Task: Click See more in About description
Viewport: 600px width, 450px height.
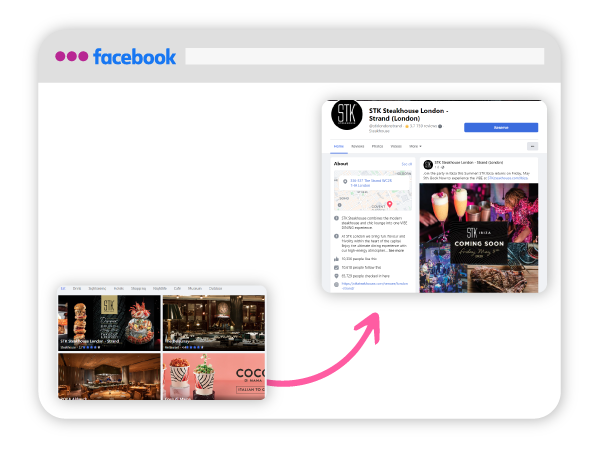Action: coord(396,251)
